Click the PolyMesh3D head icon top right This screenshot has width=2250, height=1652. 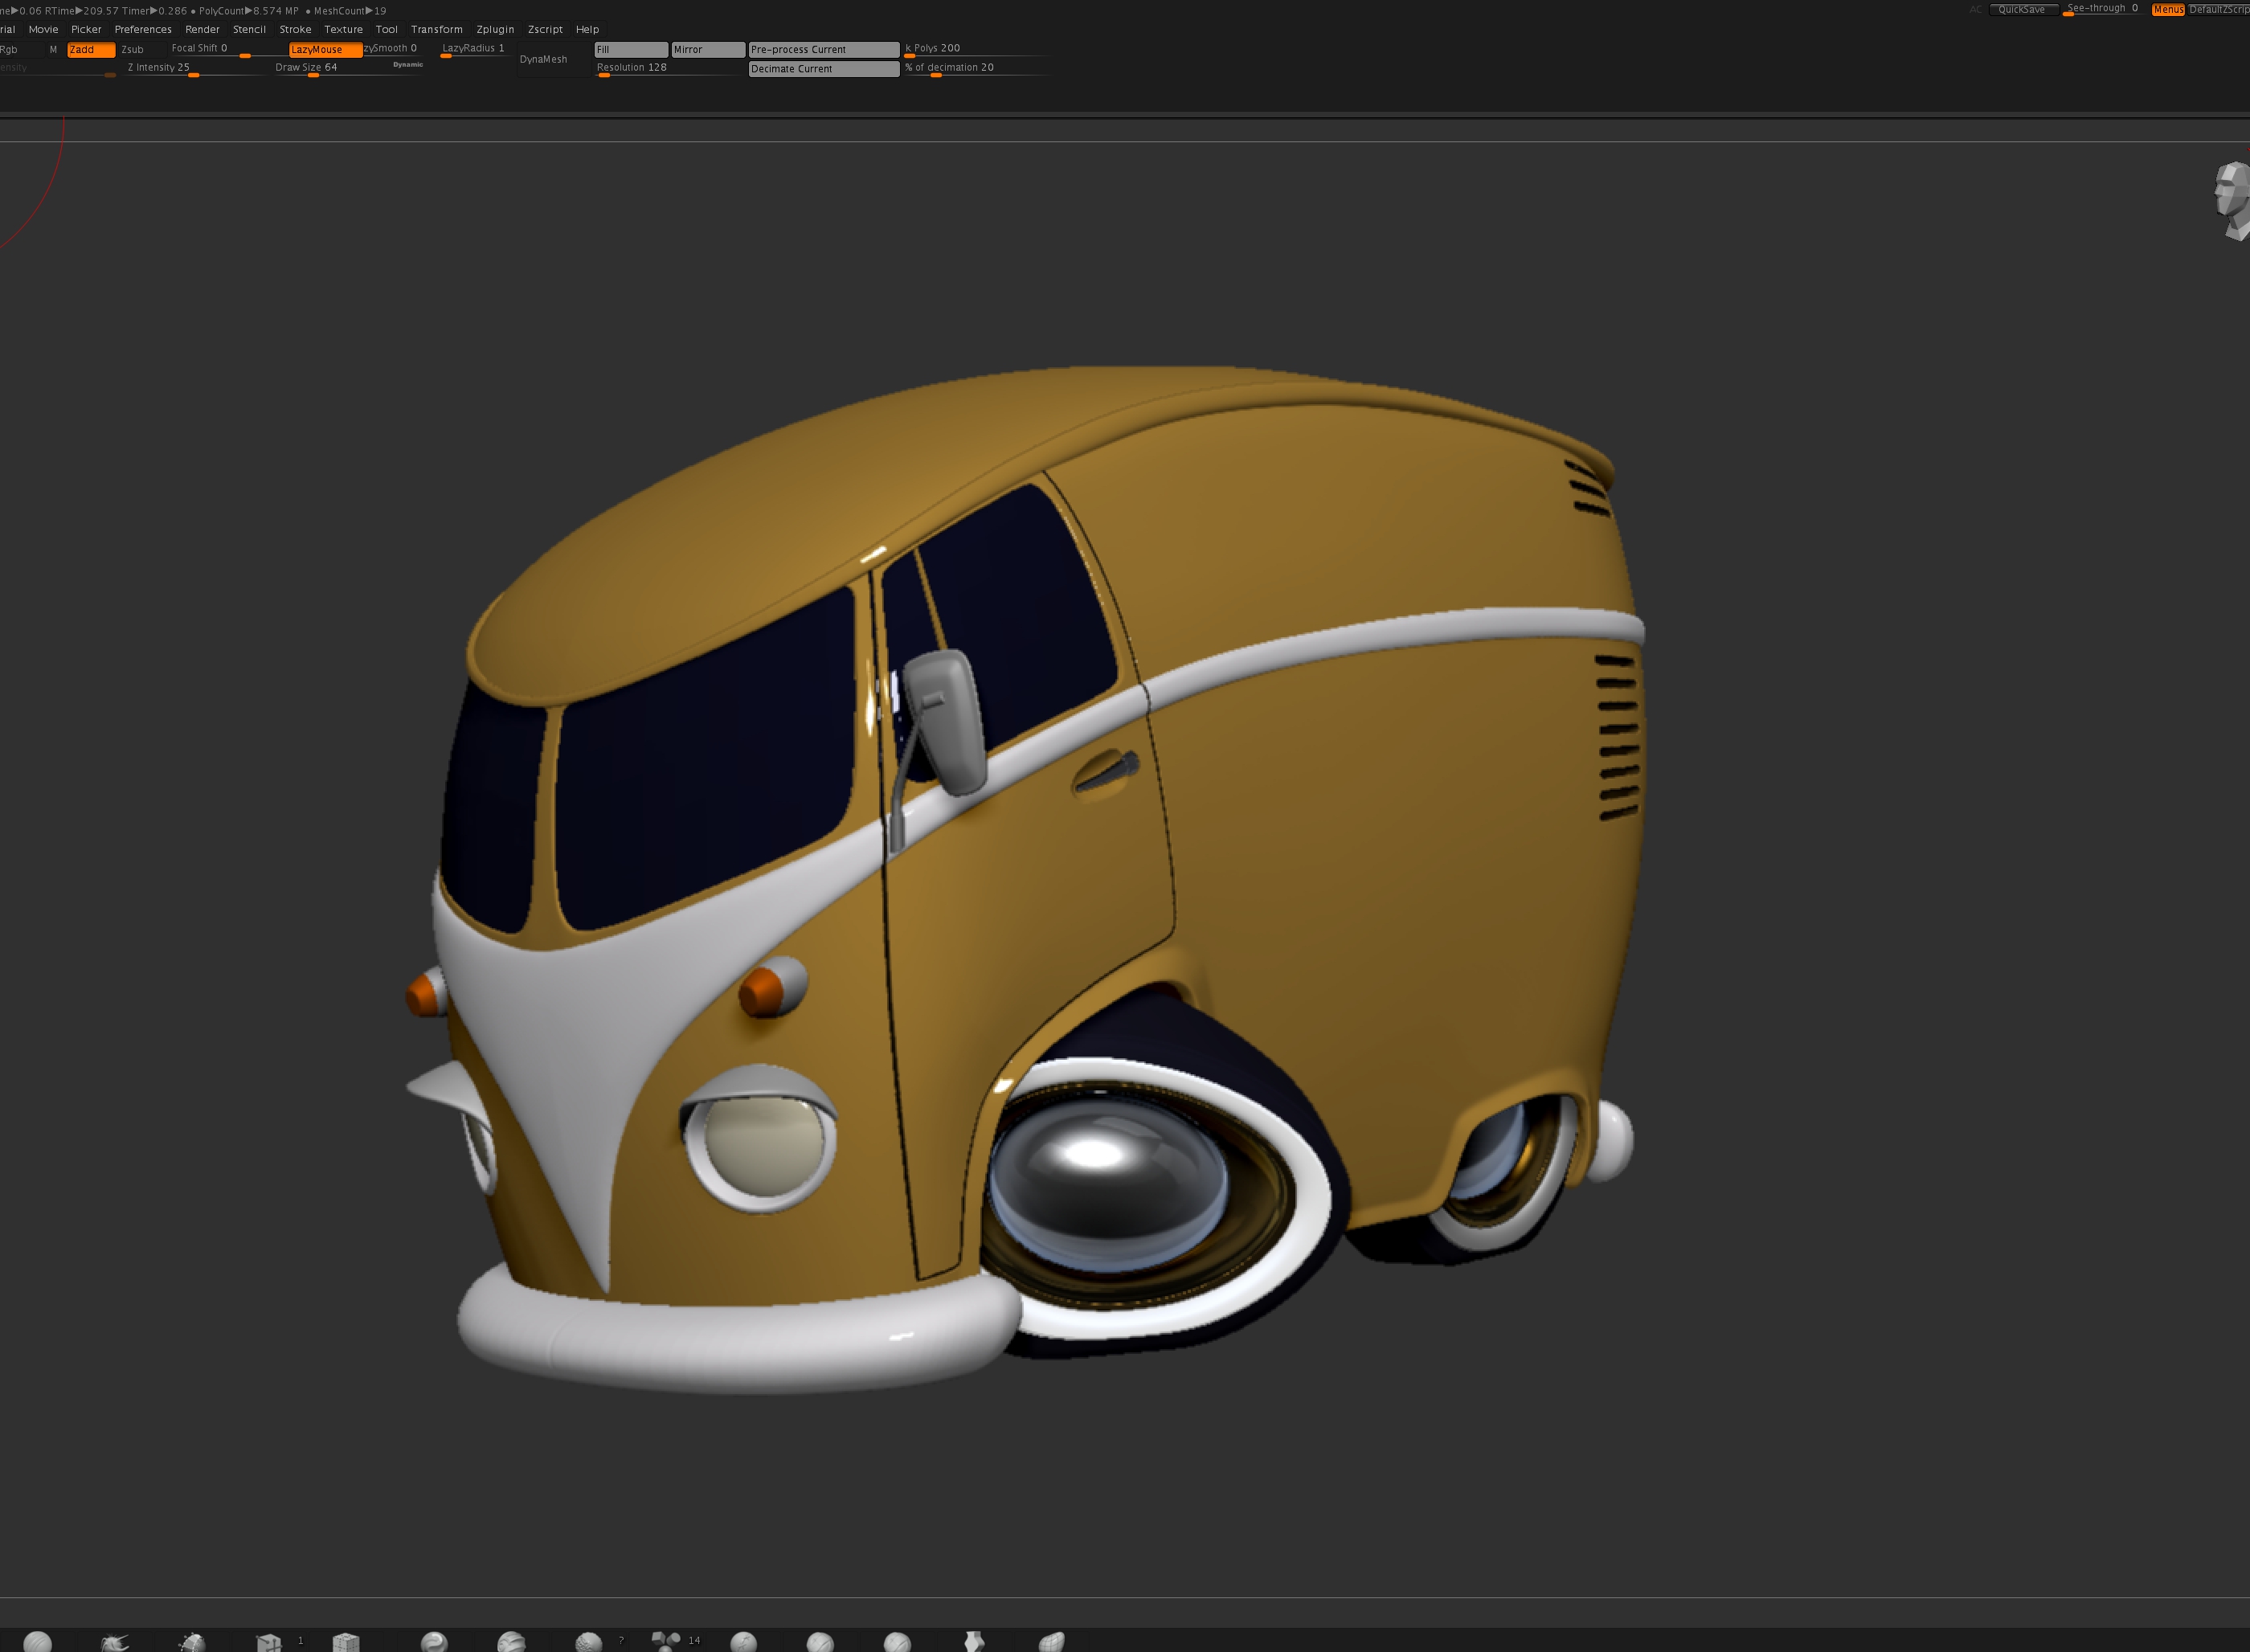pos(2228,200)
